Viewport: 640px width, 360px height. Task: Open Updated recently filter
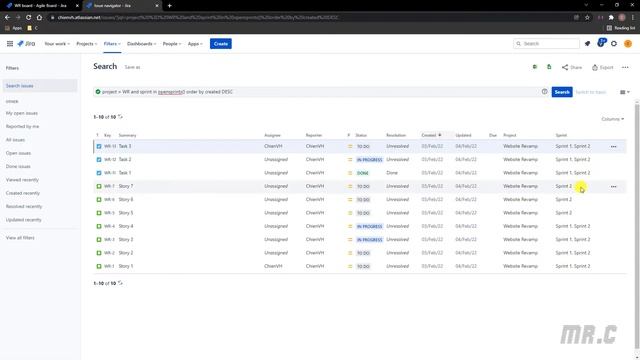23,220
